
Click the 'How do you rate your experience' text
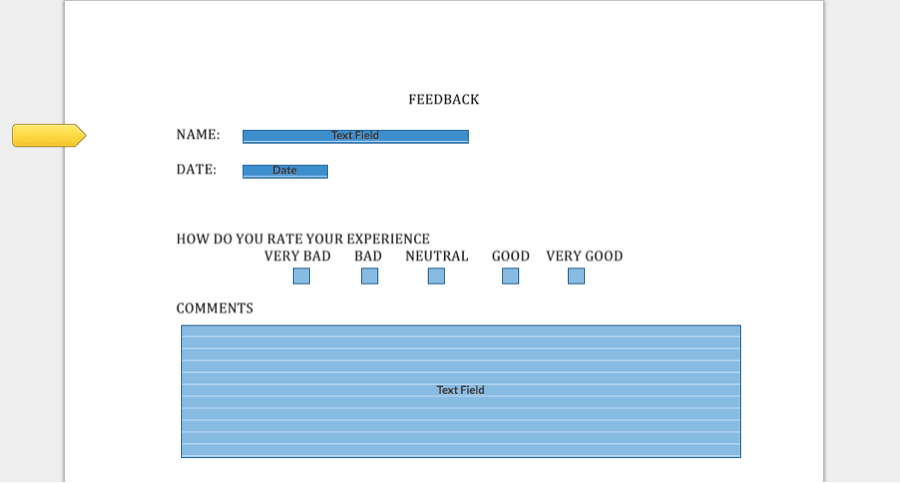click(303, 239)
